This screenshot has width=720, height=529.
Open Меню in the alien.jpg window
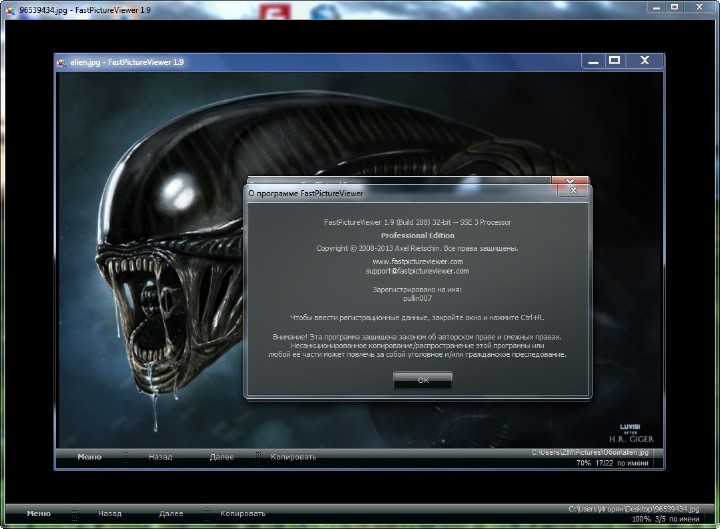click(x=89, y=457)
